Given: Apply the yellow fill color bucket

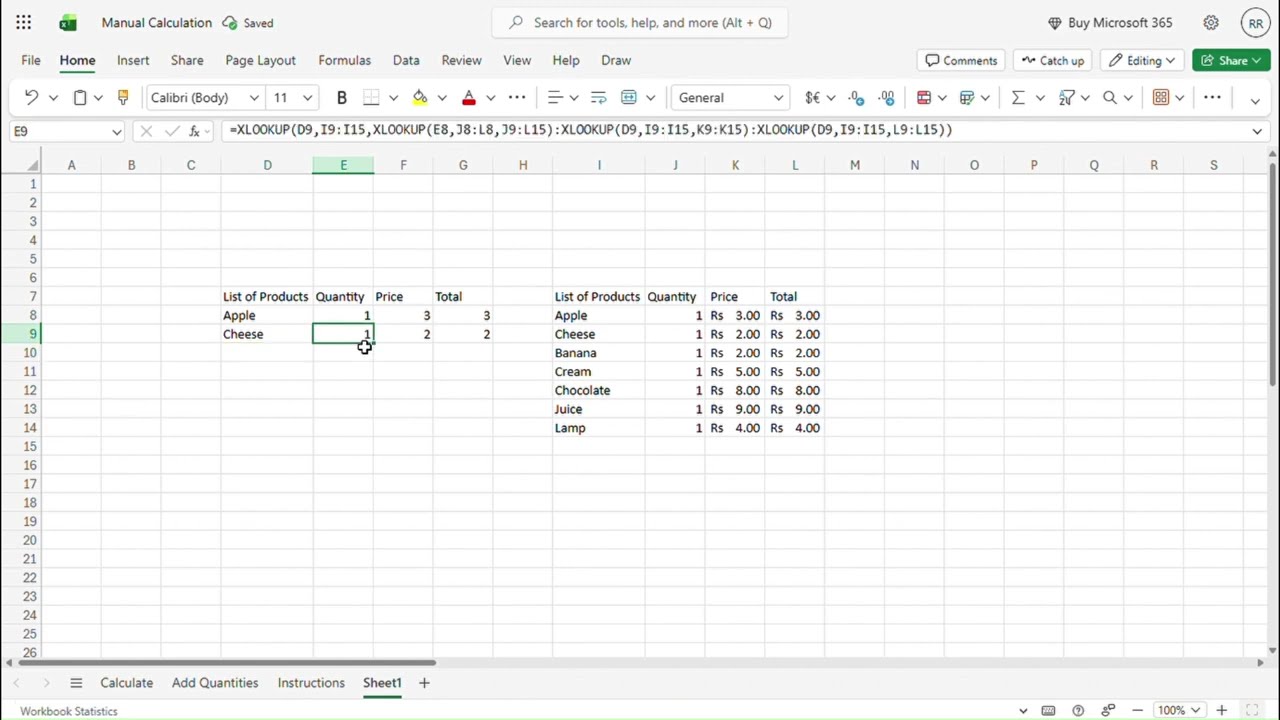Looking at the screenshot, I should coord(420,97).
